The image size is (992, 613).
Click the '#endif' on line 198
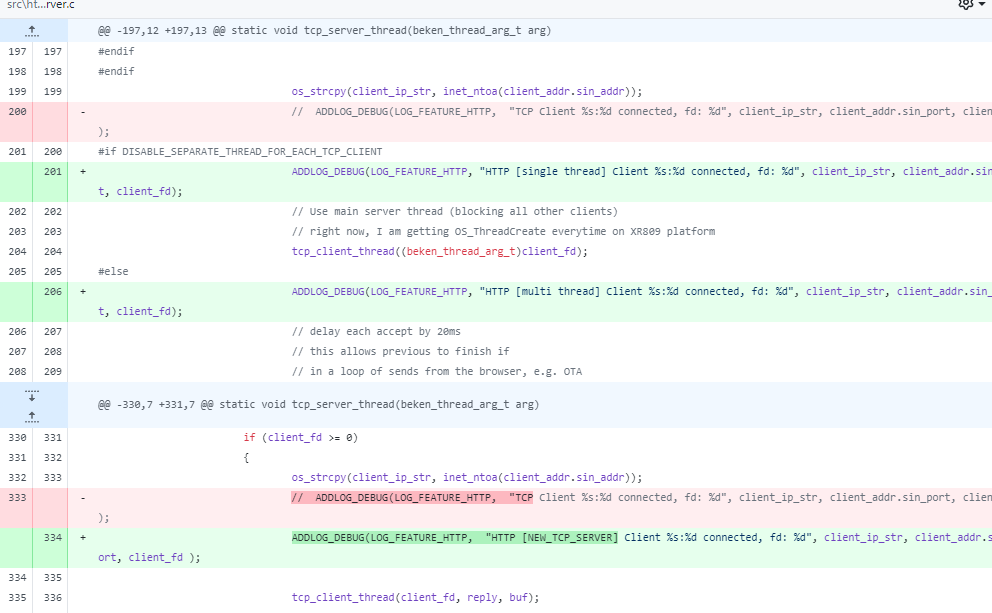[x=116, y=71]
